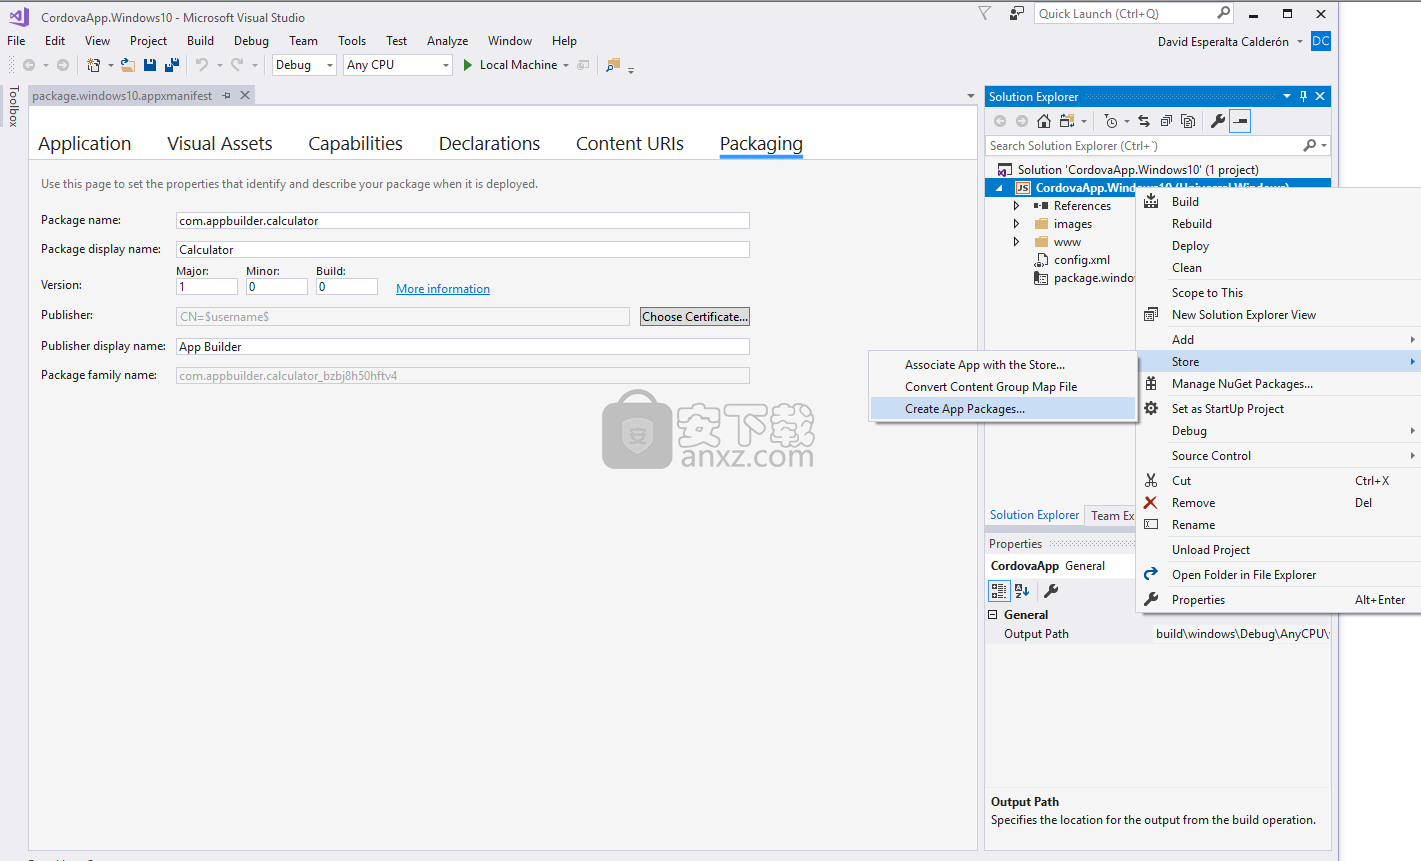Open the Solution Explorer window options dropdown

point(1287,96)
